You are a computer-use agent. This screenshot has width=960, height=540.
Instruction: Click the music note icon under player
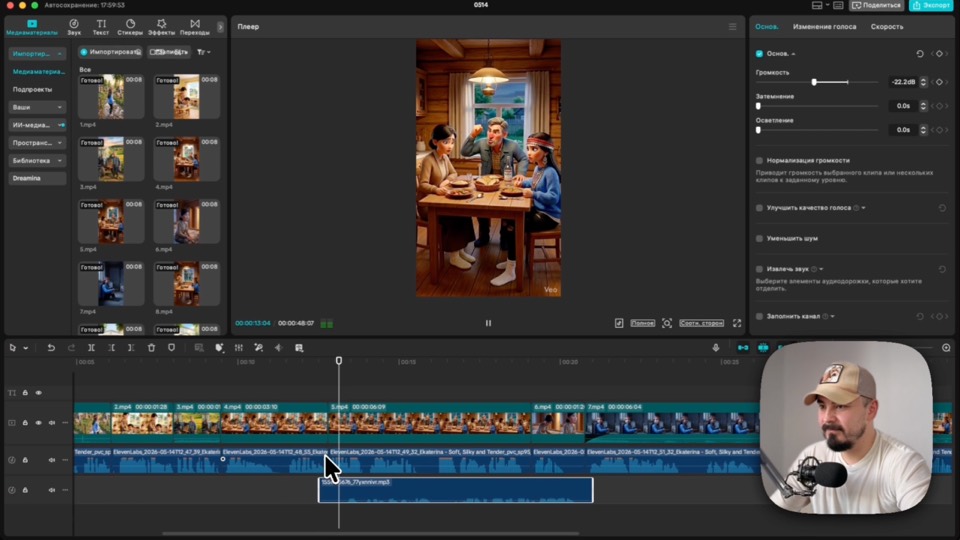pyautogui.click(x=619, y=323)
